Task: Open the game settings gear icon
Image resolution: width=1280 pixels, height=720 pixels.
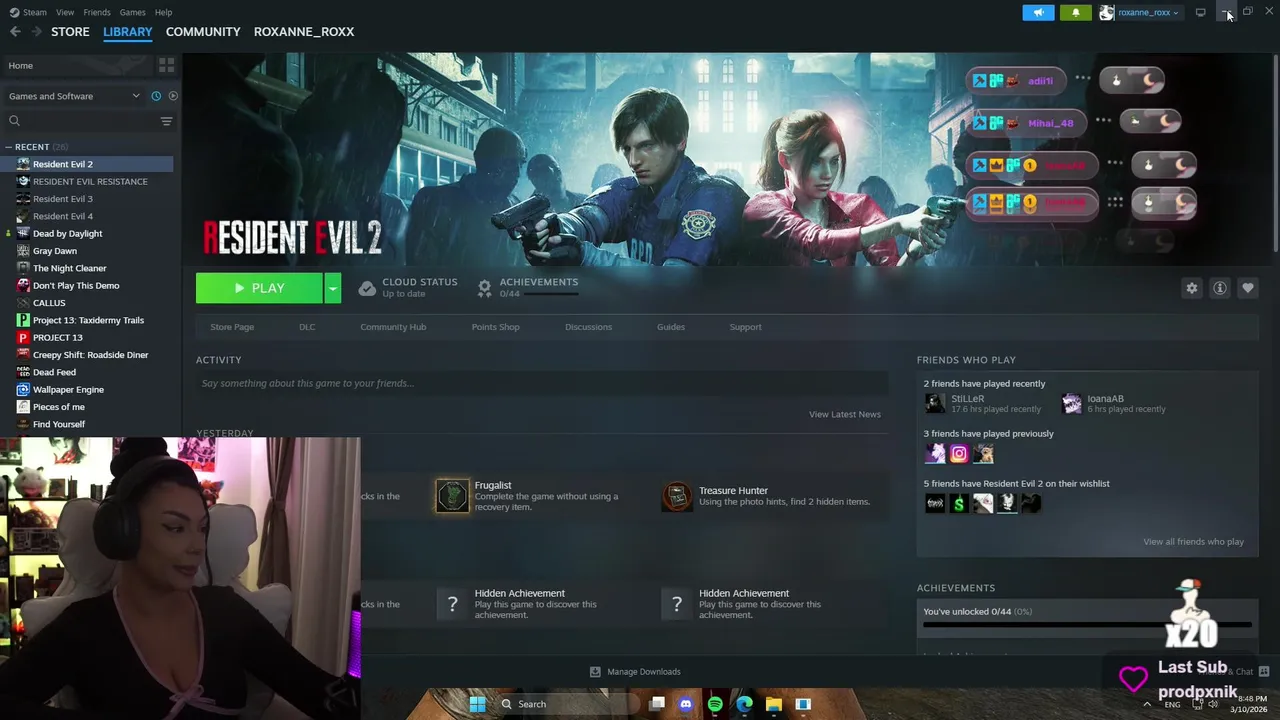Action: [x=1191, y=288]
